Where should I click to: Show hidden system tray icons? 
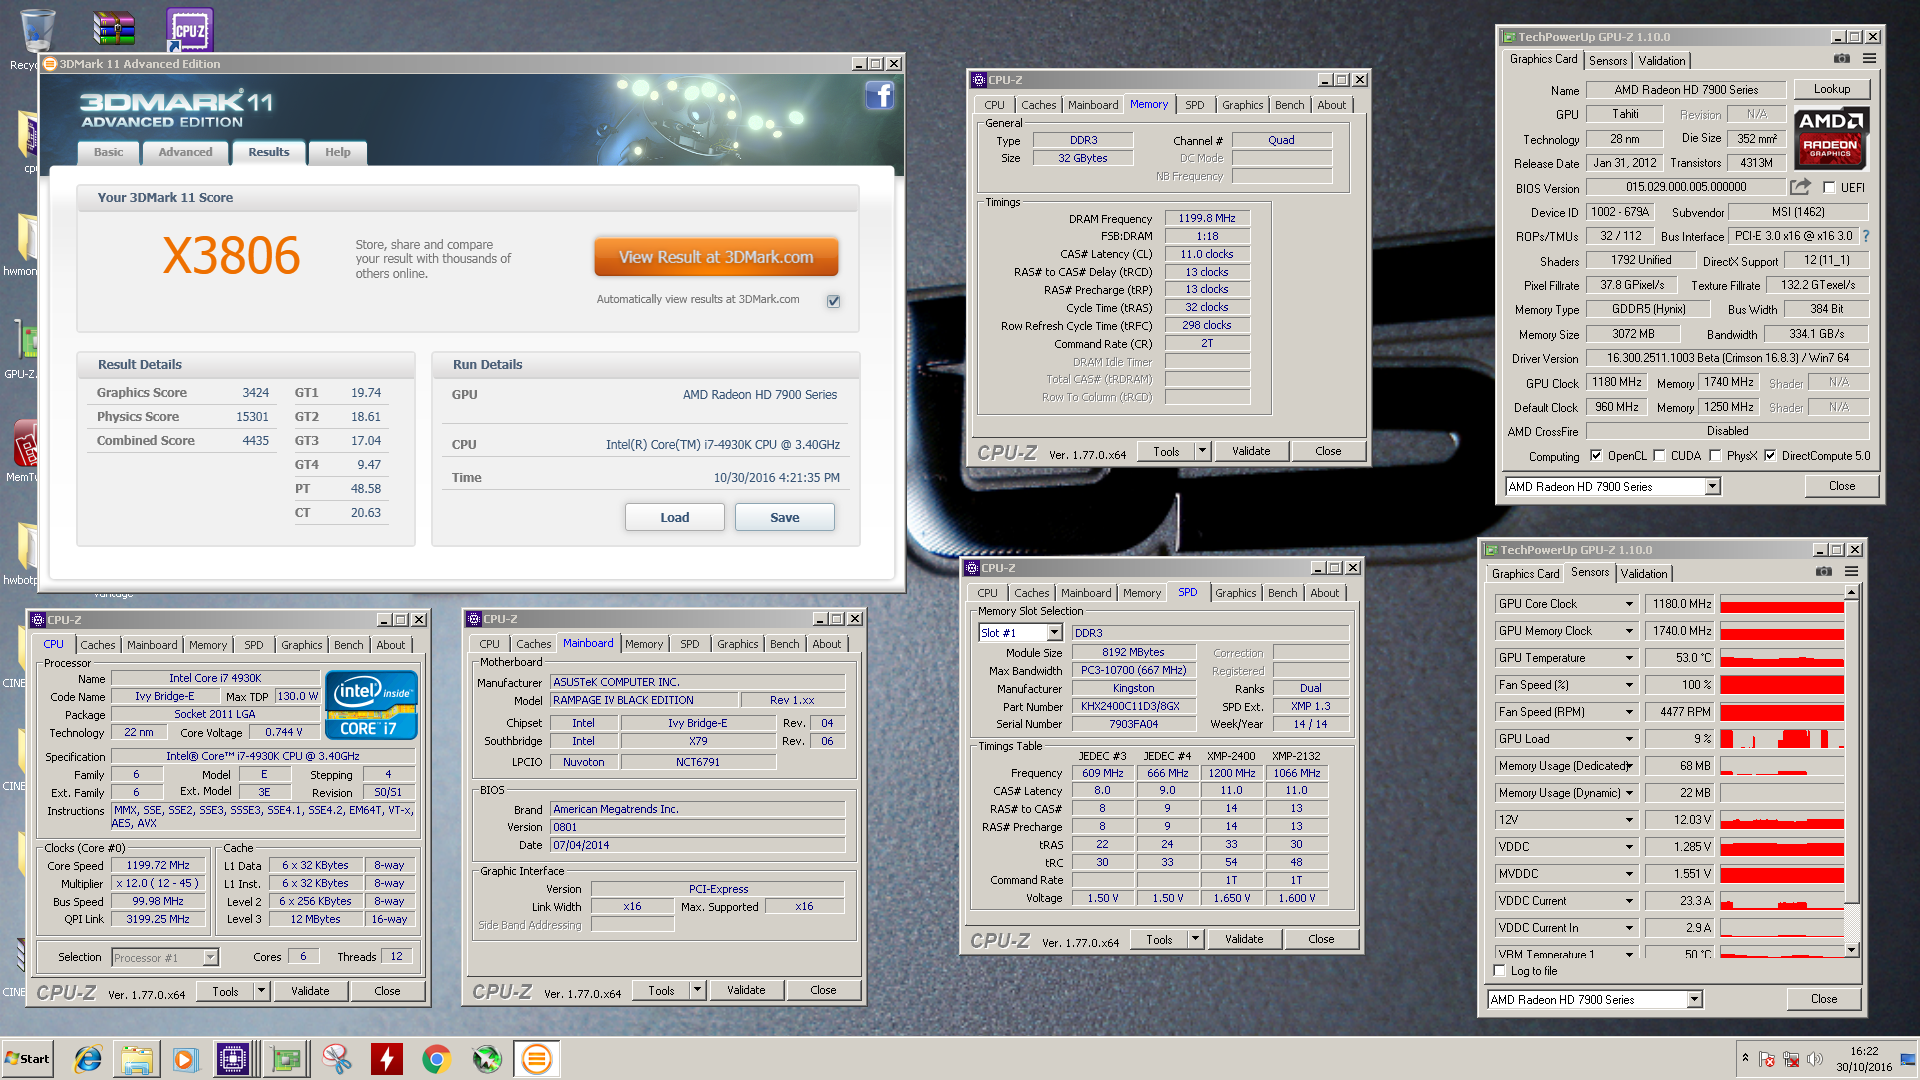pos(1745,1058)
